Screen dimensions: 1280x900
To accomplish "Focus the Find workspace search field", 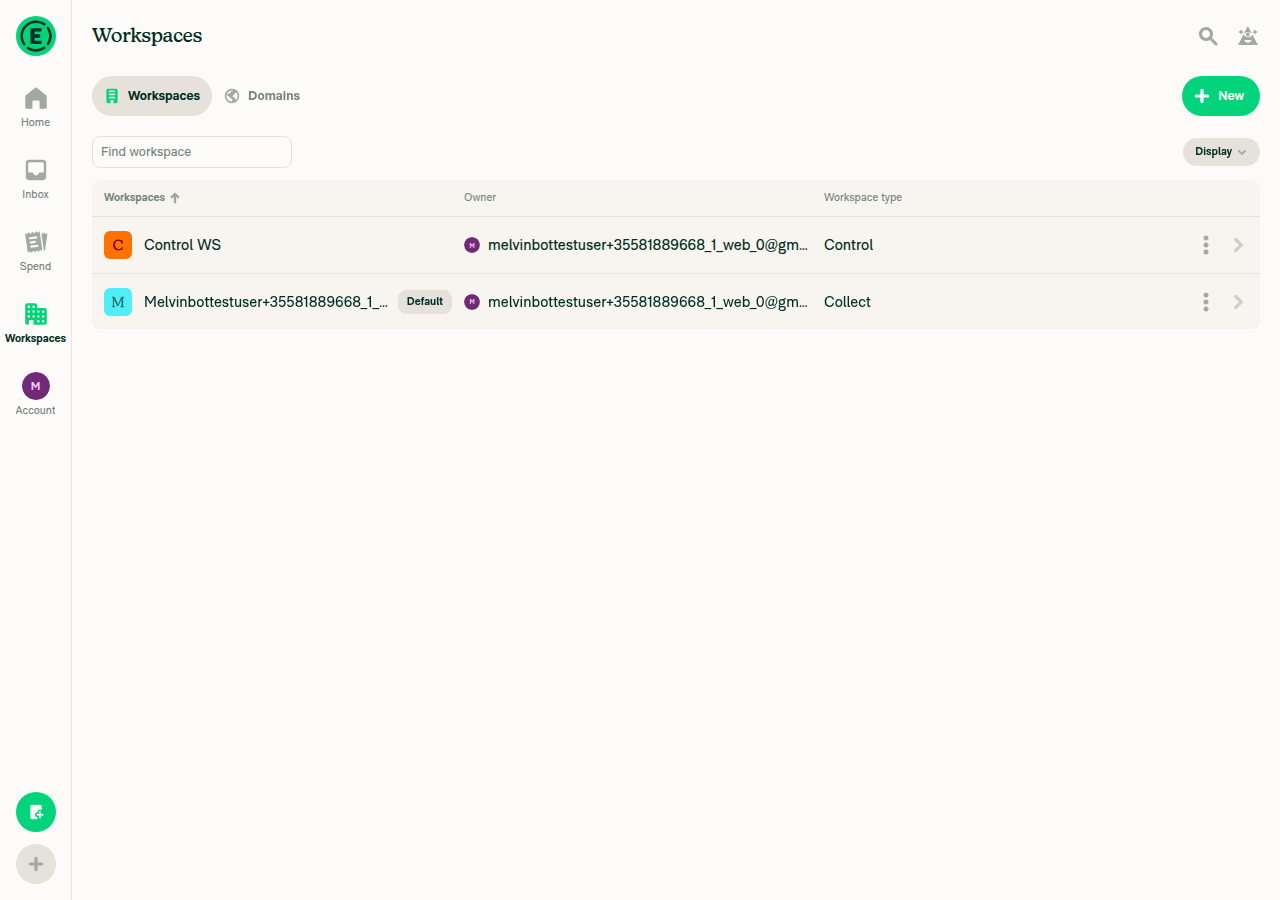I will coord(192,152).
